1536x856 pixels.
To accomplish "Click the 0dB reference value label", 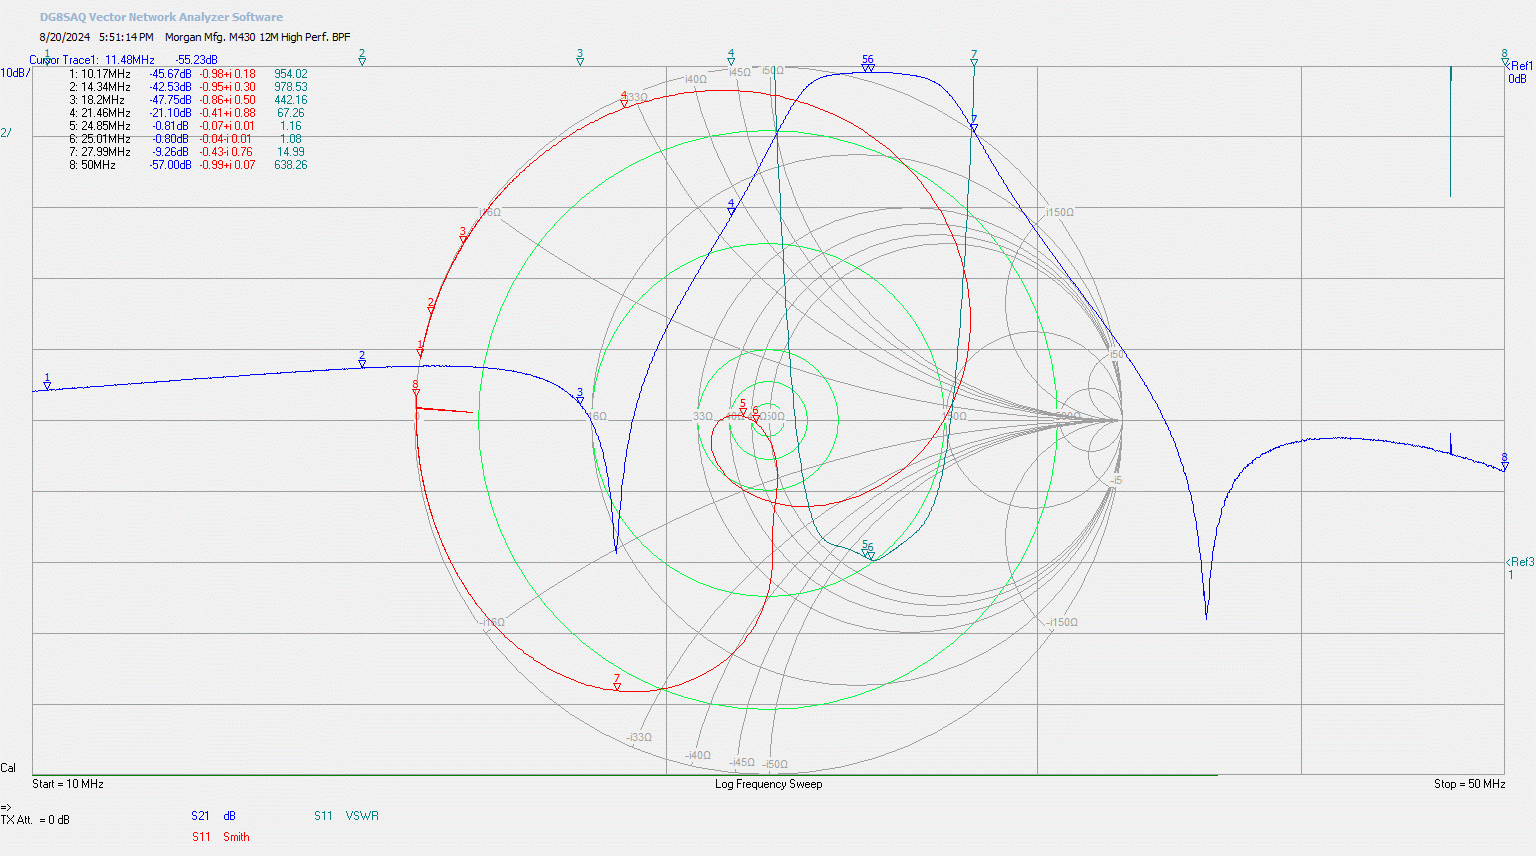I will coord(1517,79).
